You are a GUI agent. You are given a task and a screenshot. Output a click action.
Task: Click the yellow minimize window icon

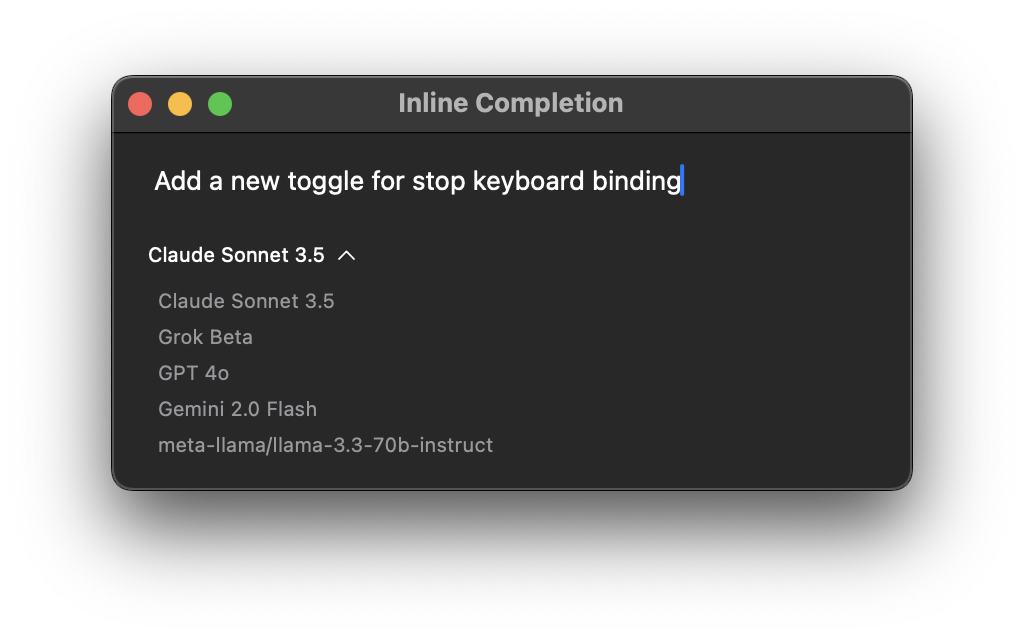tap(180, 103)
